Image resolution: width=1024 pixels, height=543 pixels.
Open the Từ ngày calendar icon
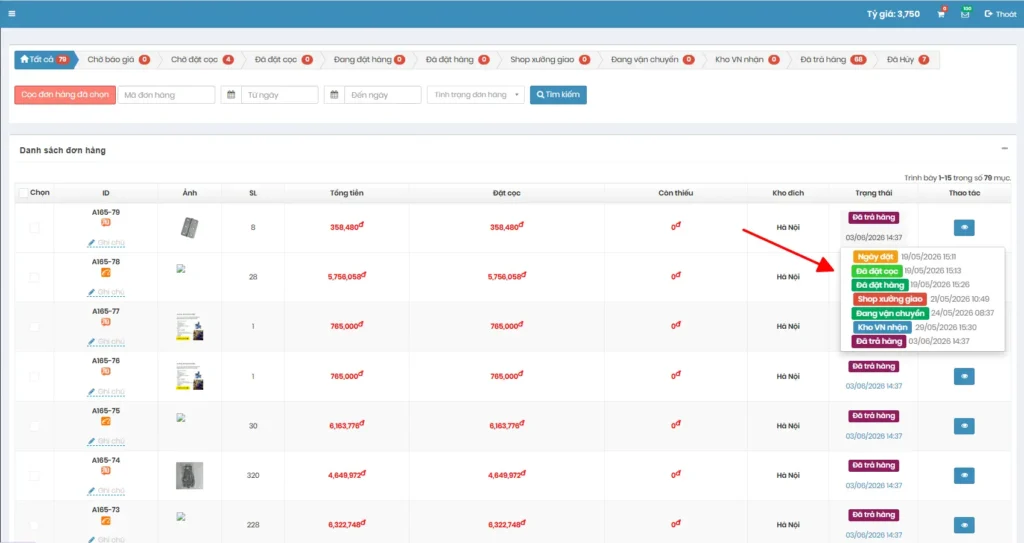[231, 95]
